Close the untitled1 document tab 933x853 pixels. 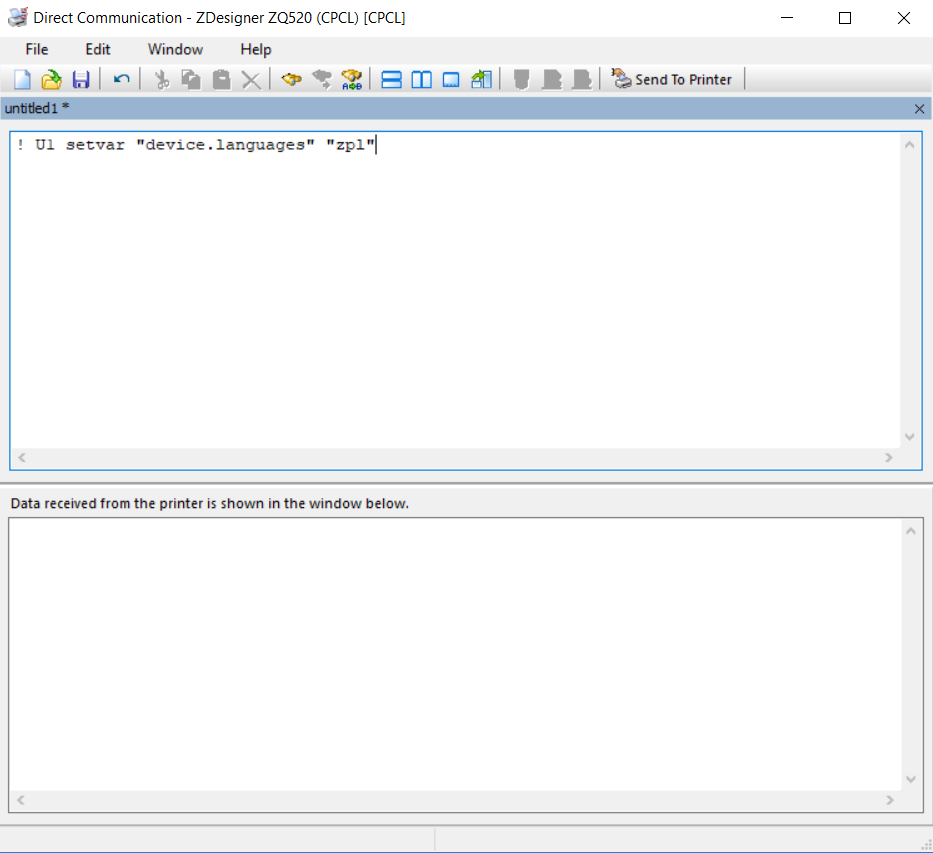coord(920,108)
